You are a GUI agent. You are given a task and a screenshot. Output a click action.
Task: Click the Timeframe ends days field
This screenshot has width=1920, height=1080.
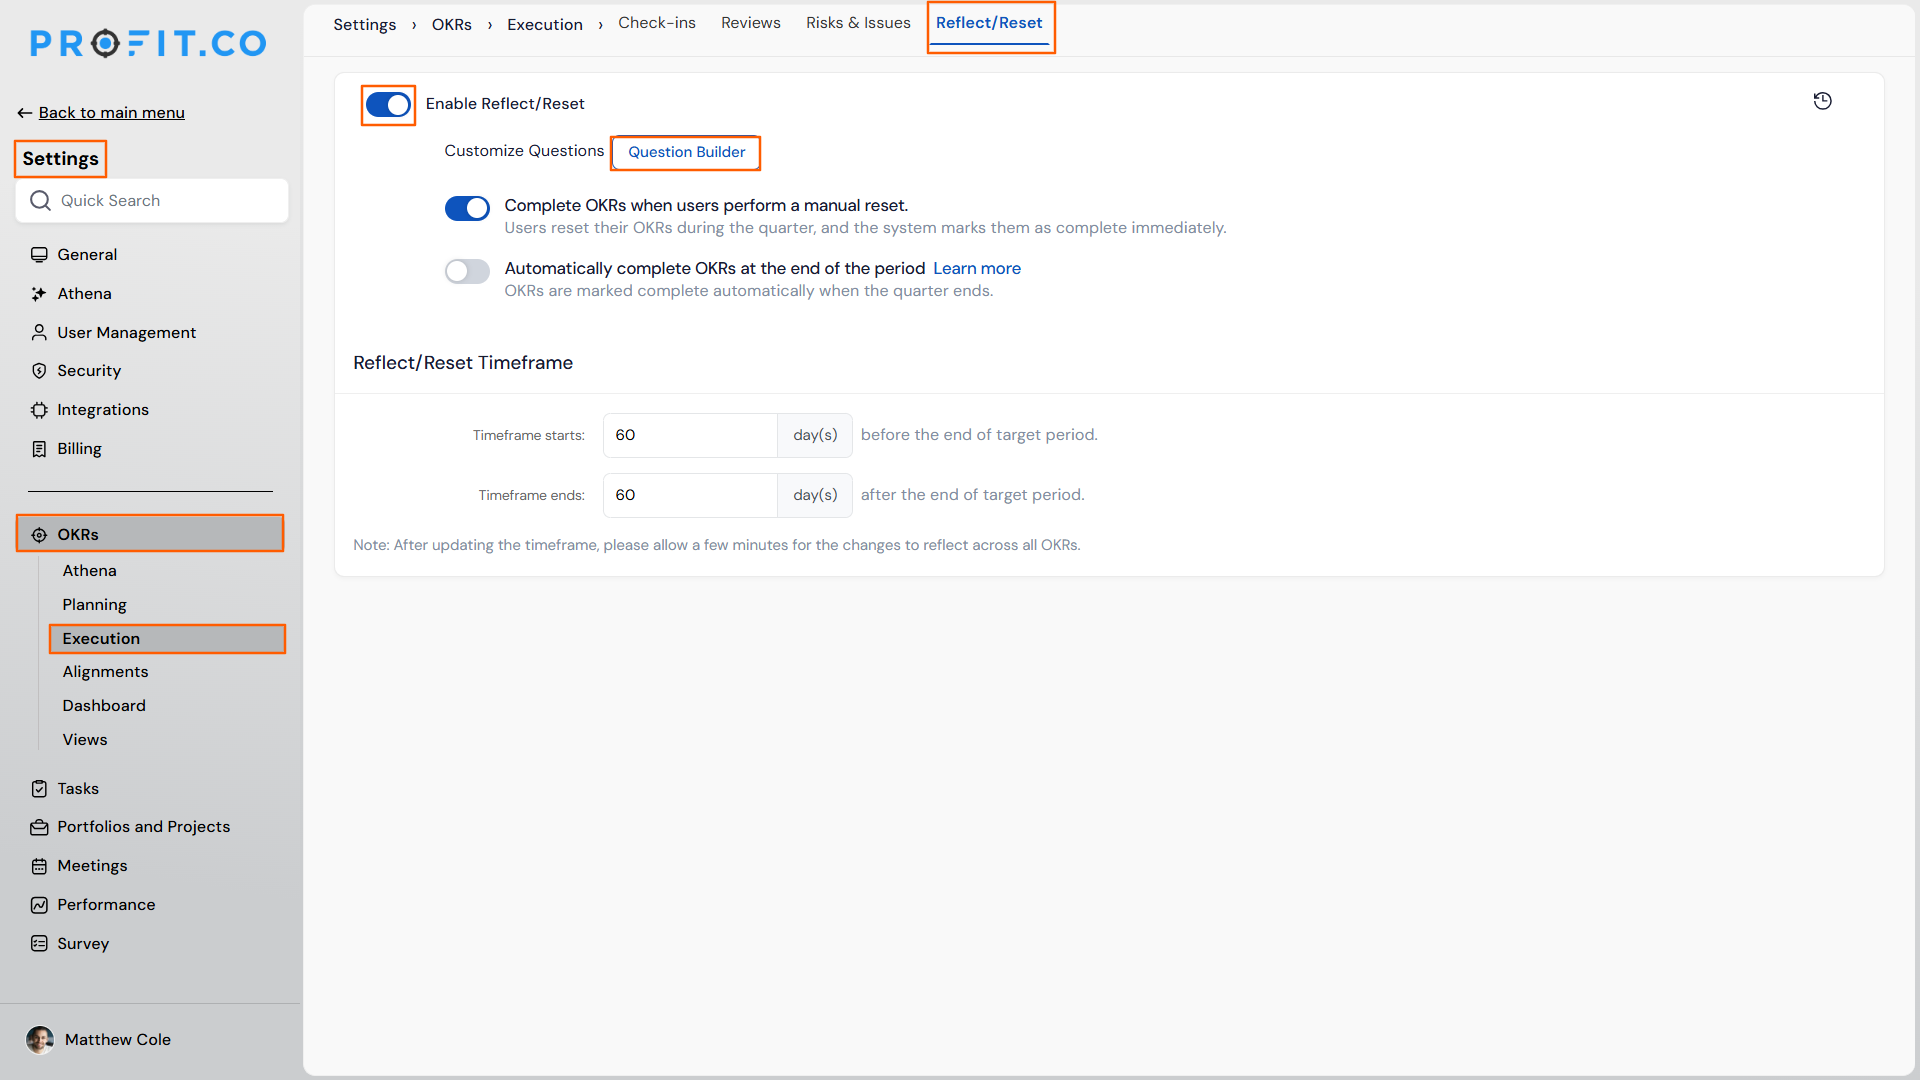[x=690, y=495]
